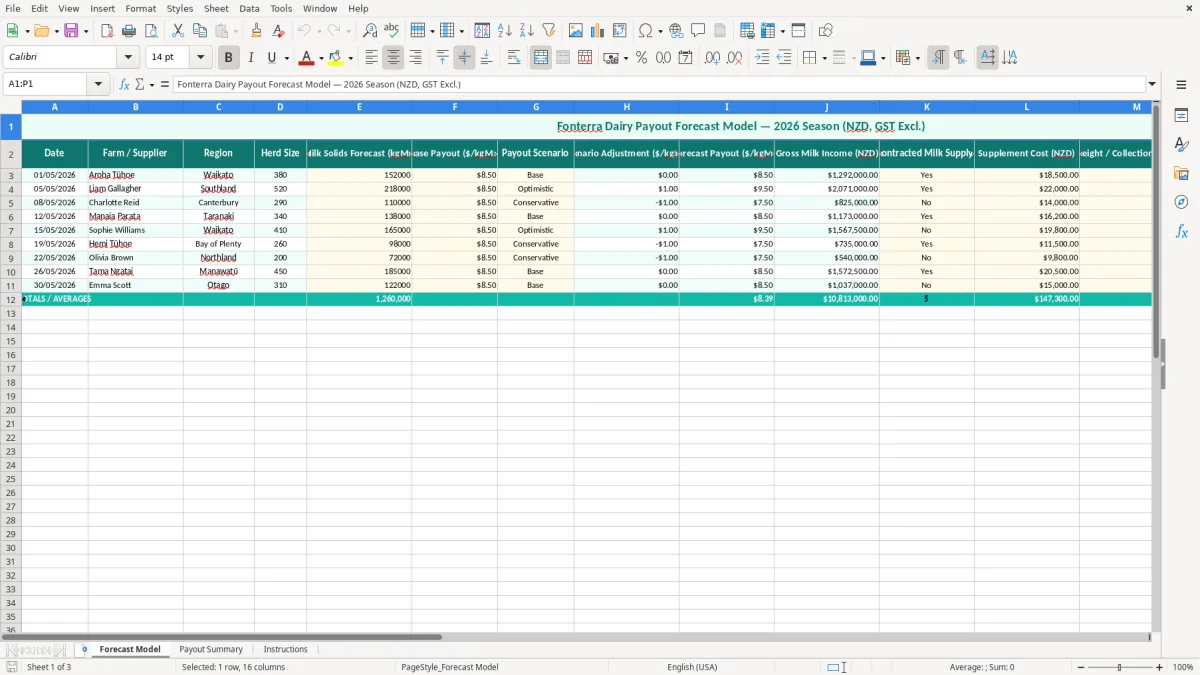This screenshot has width=1200, height=675.
Task: Toggle Print Preview
Action: (150, 31)
